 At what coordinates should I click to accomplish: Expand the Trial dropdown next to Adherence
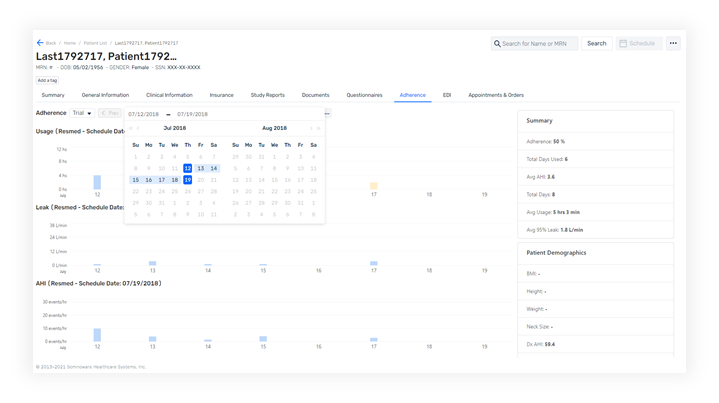pos(82,113)
